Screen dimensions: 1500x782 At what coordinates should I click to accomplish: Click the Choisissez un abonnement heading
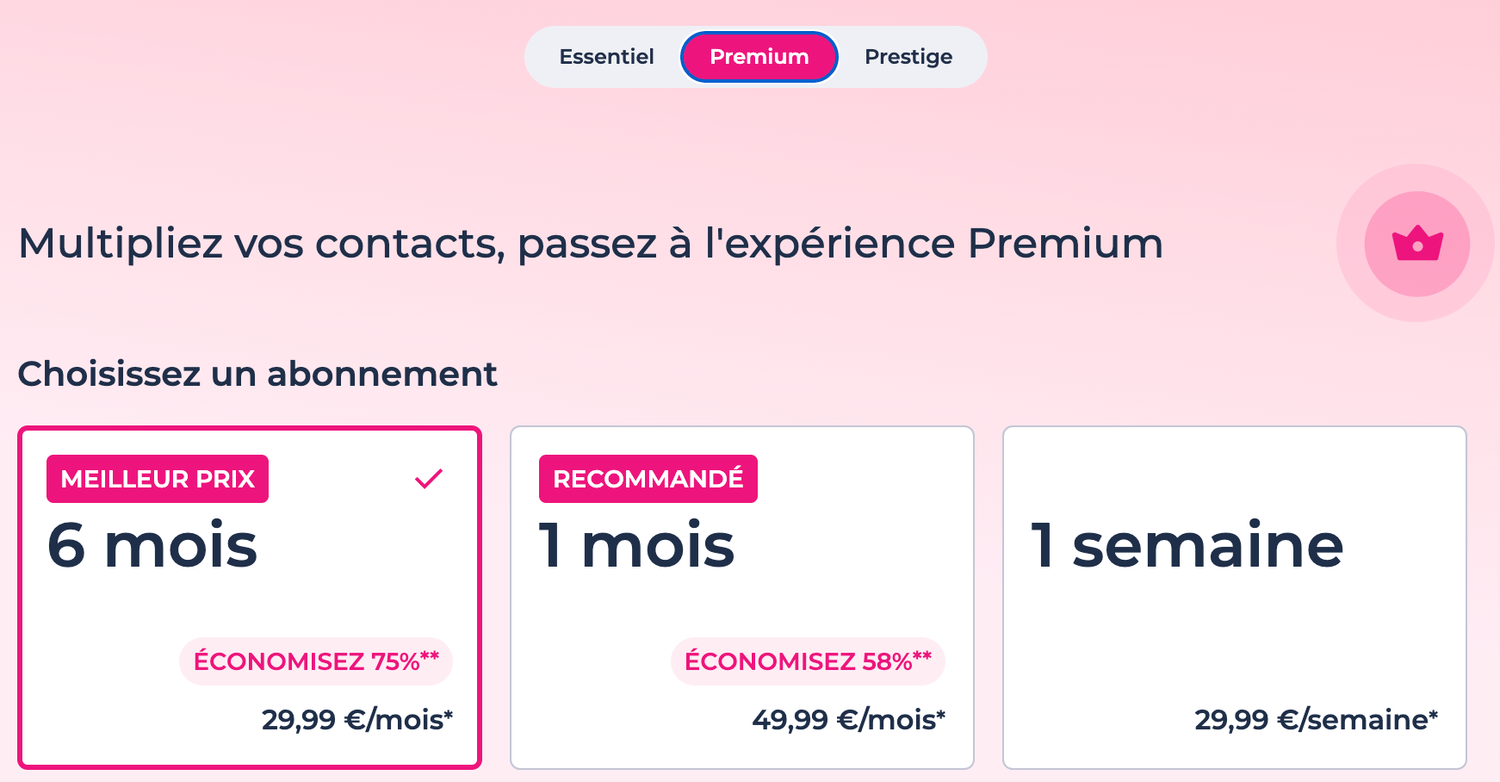258,374
